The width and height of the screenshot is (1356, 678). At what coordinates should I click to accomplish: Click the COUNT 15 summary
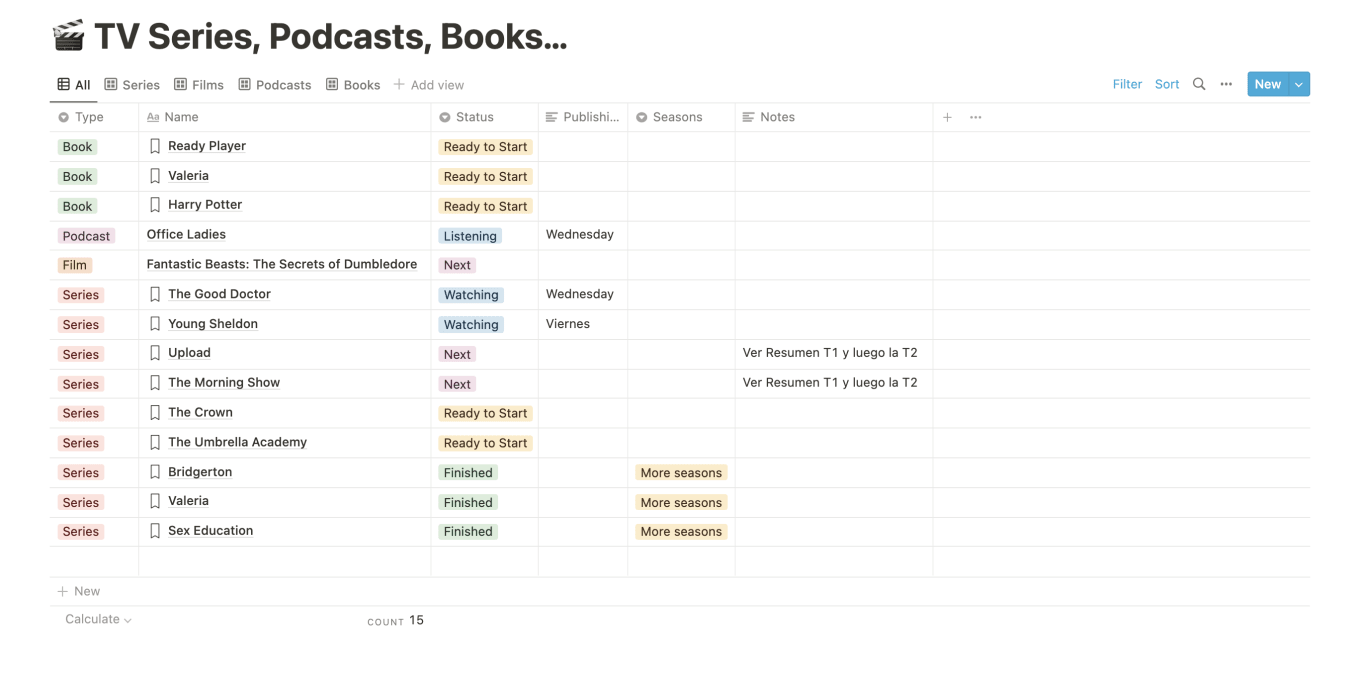coord(395,620)
